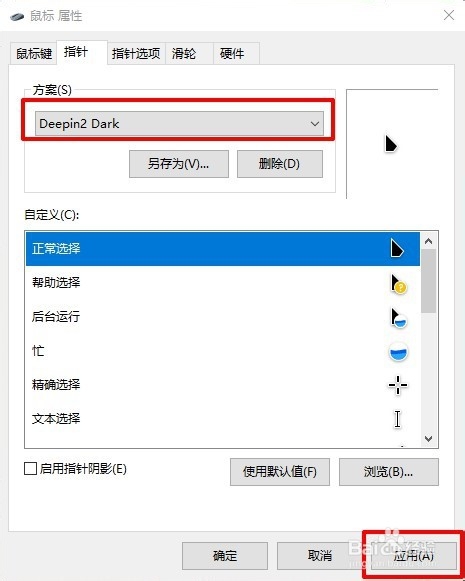This screenshot has width=465, height=581.
Task: Click the 另存为(V)... button
Action: pos(179,164)
